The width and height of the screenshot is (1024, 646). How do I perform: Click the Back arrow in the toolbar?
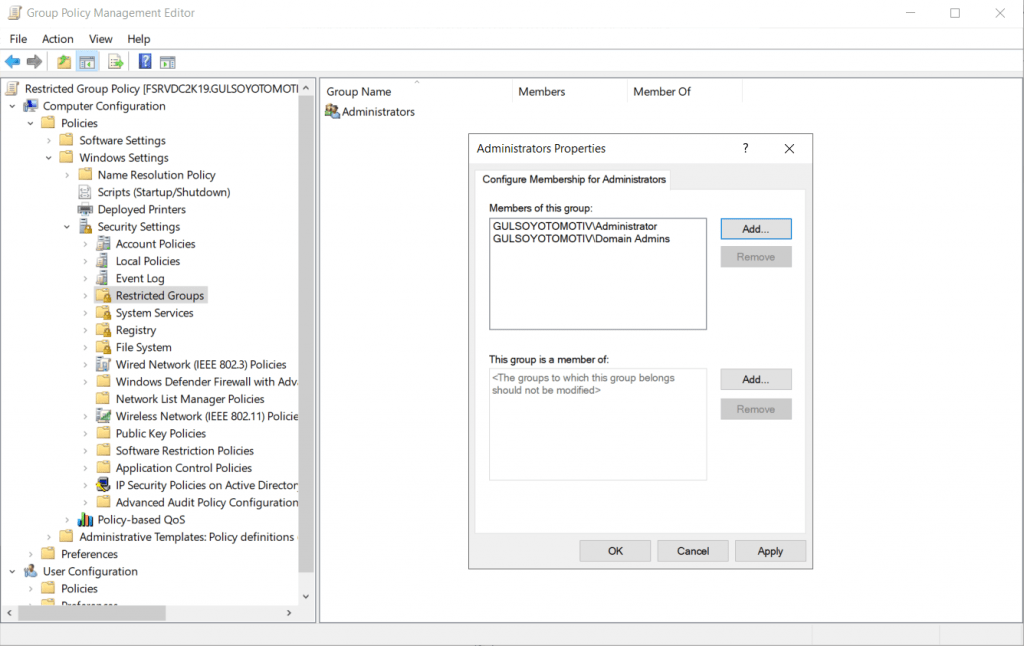(x=12, y=62)
